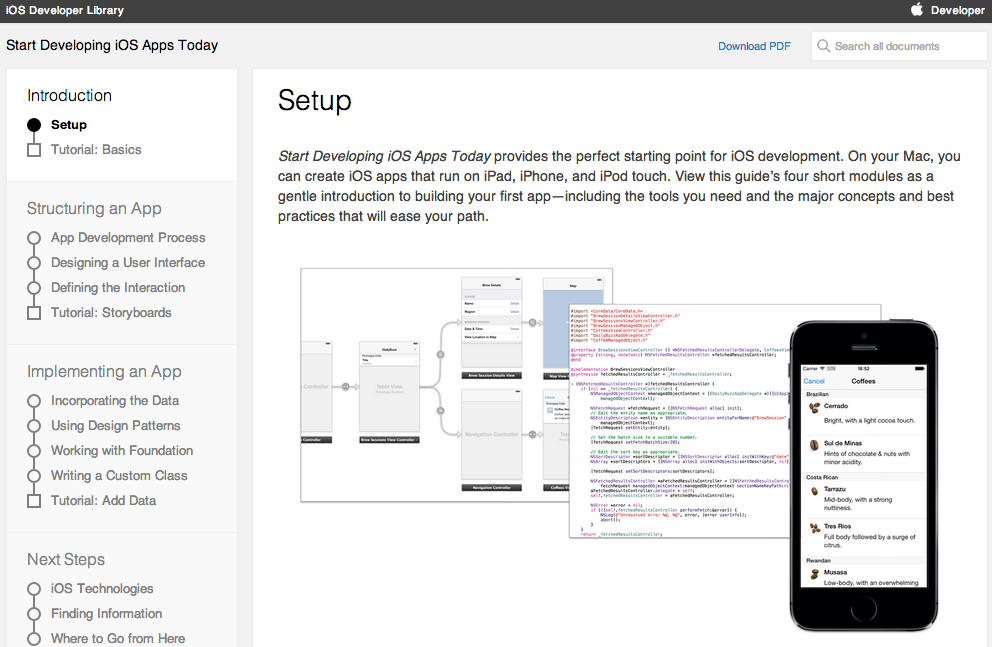992x647 pixels.
Task: Click the square marker beside Tutorial: Storyboards
Action: pyautogui.click(x=34, y=313)
